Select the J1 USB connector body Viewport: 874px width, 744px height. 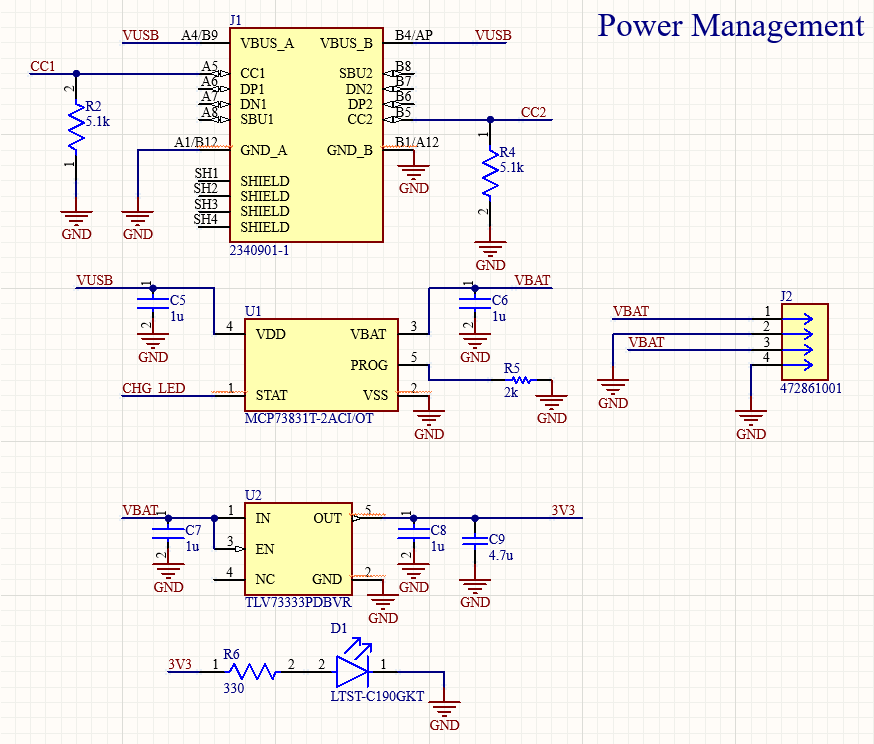(307, 135)
